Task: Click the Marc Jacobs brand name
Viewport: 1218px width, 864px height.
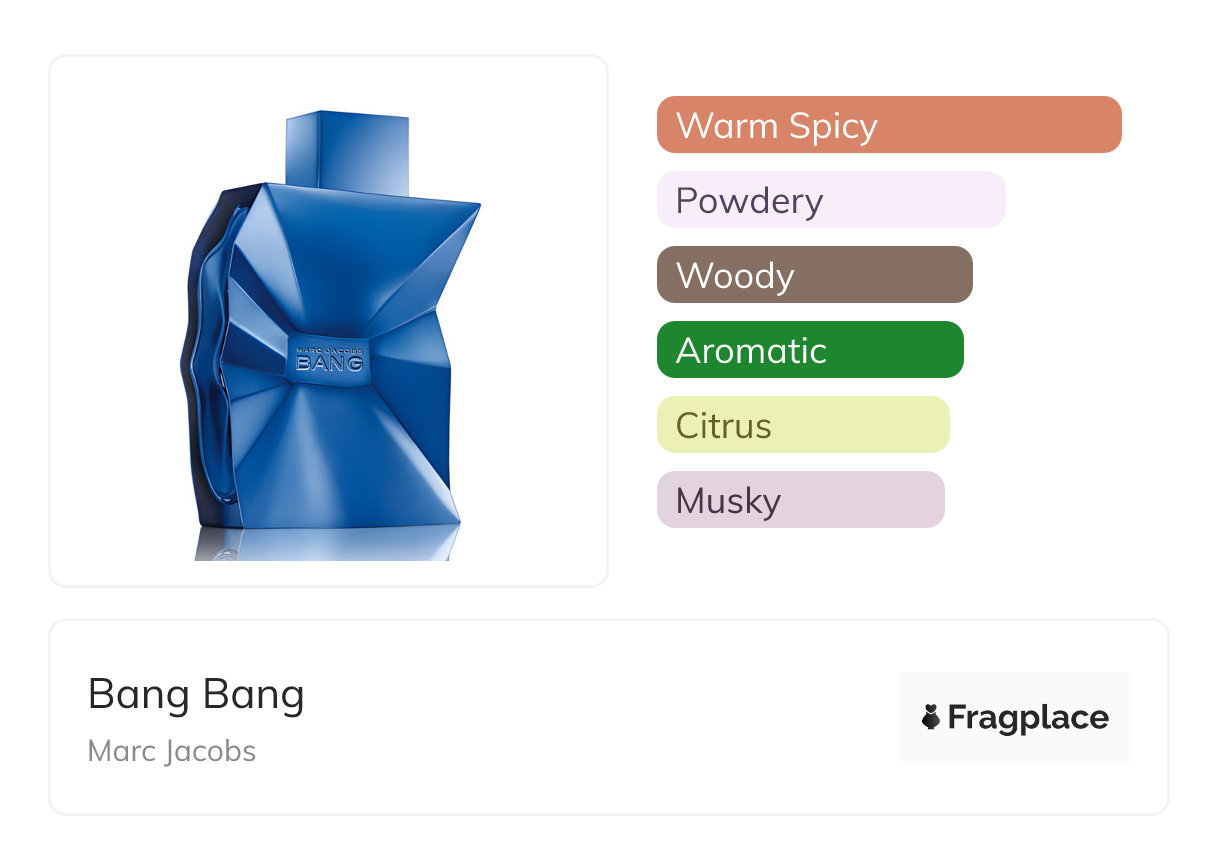Action: tap(172, 751)
